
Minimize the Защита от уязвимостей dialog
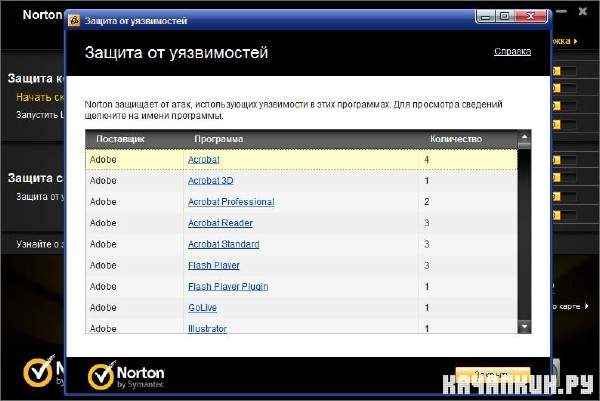(x=485, y=16)
